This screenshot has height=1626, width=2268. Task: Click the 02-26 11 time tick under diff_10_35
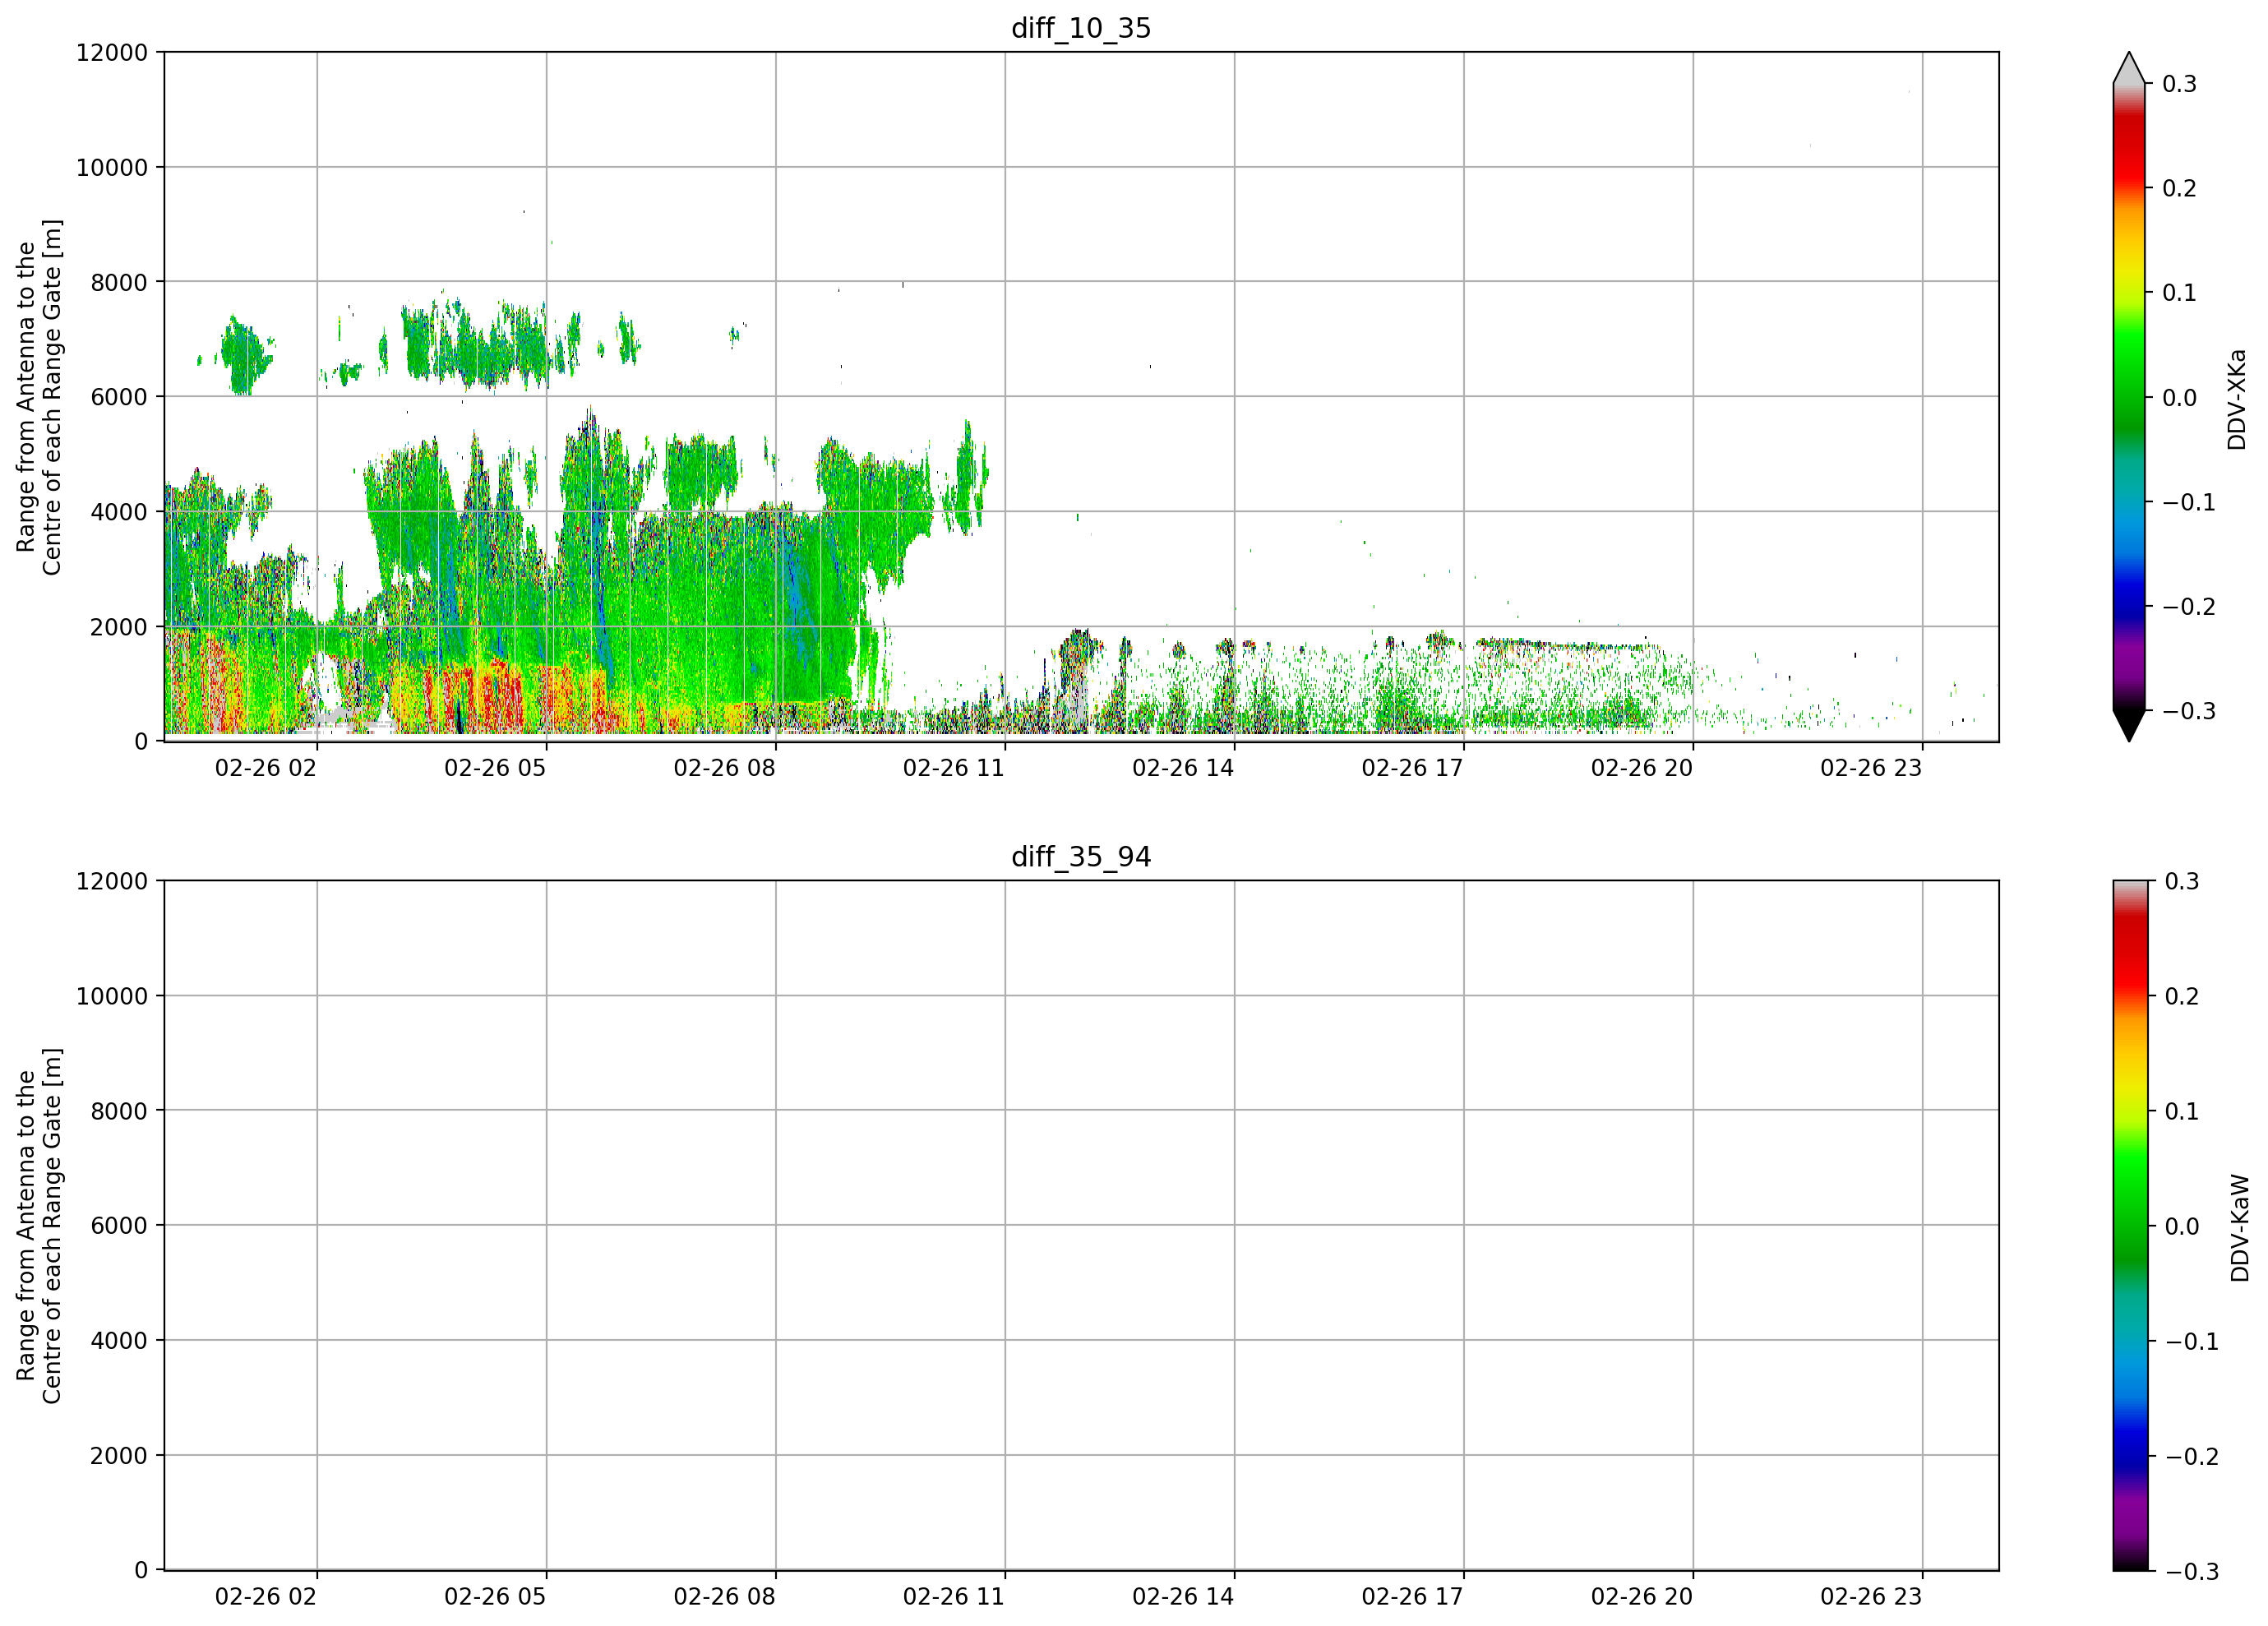(954, 768)
